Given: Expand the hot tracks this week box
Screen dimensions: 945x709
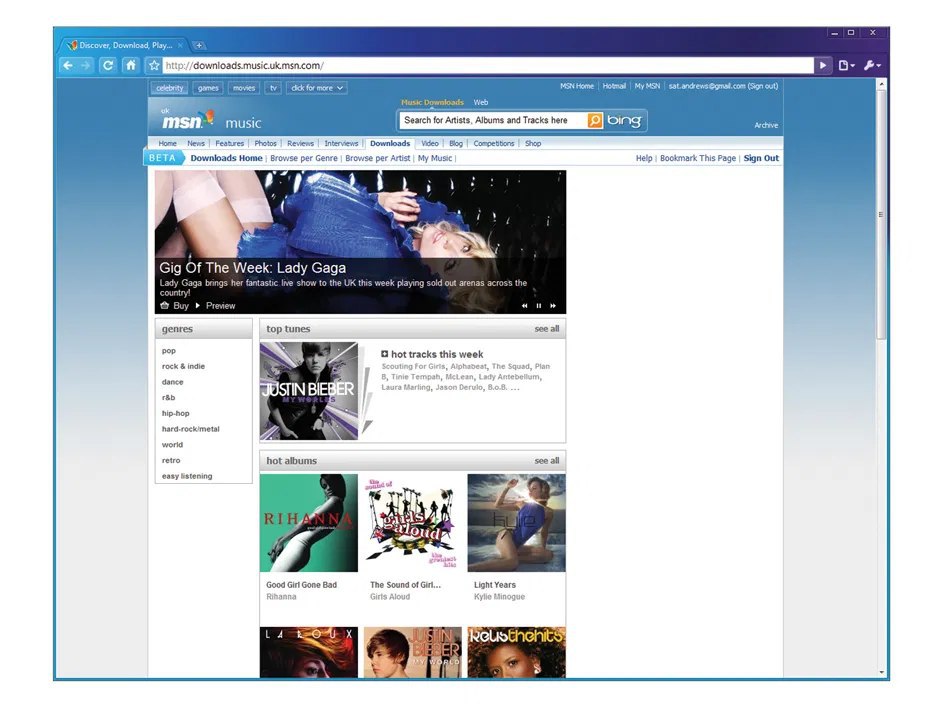Looking at the screenshot, I should coord(385,354).
